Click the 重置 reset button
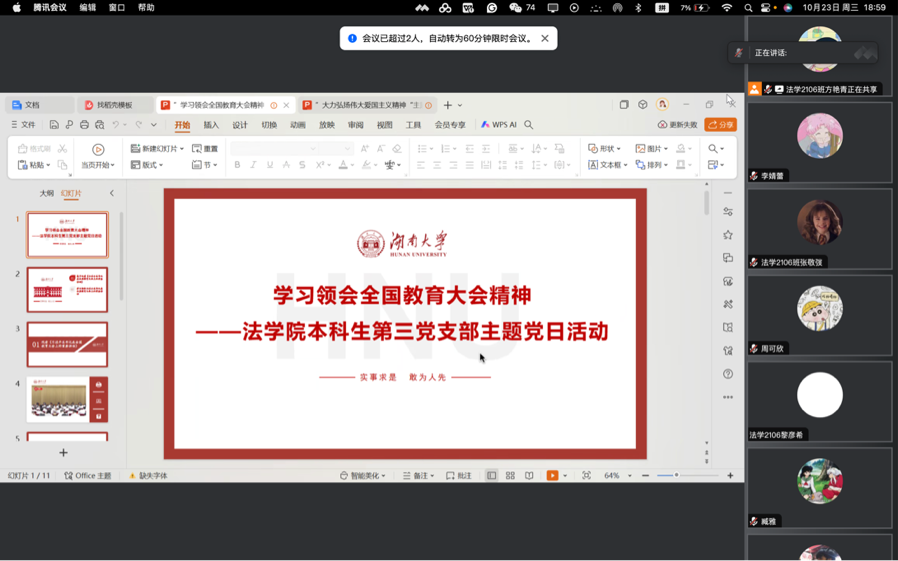The width and height of the screenshot is (898, 561). point(205,149)
